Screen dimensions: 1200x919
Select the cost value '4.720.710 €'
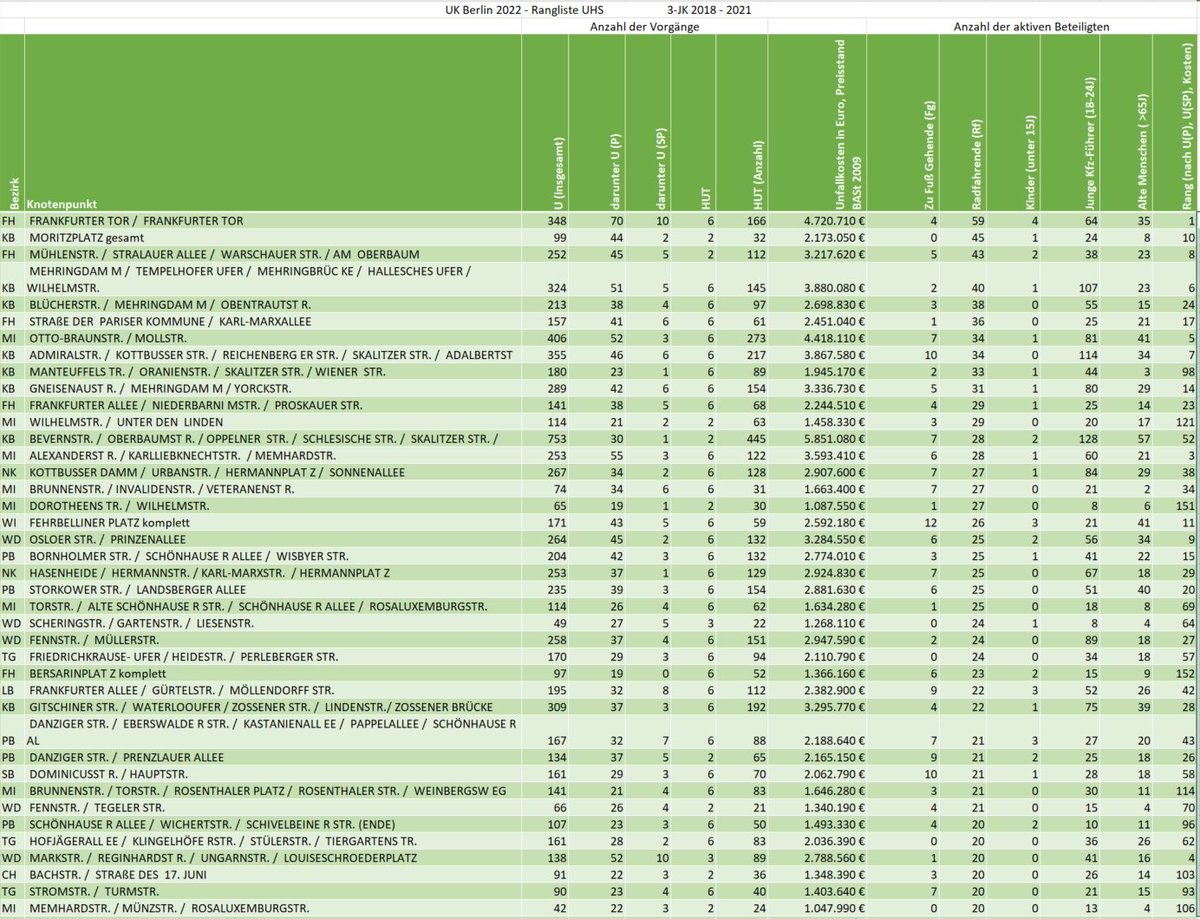[x=834, y=219]
